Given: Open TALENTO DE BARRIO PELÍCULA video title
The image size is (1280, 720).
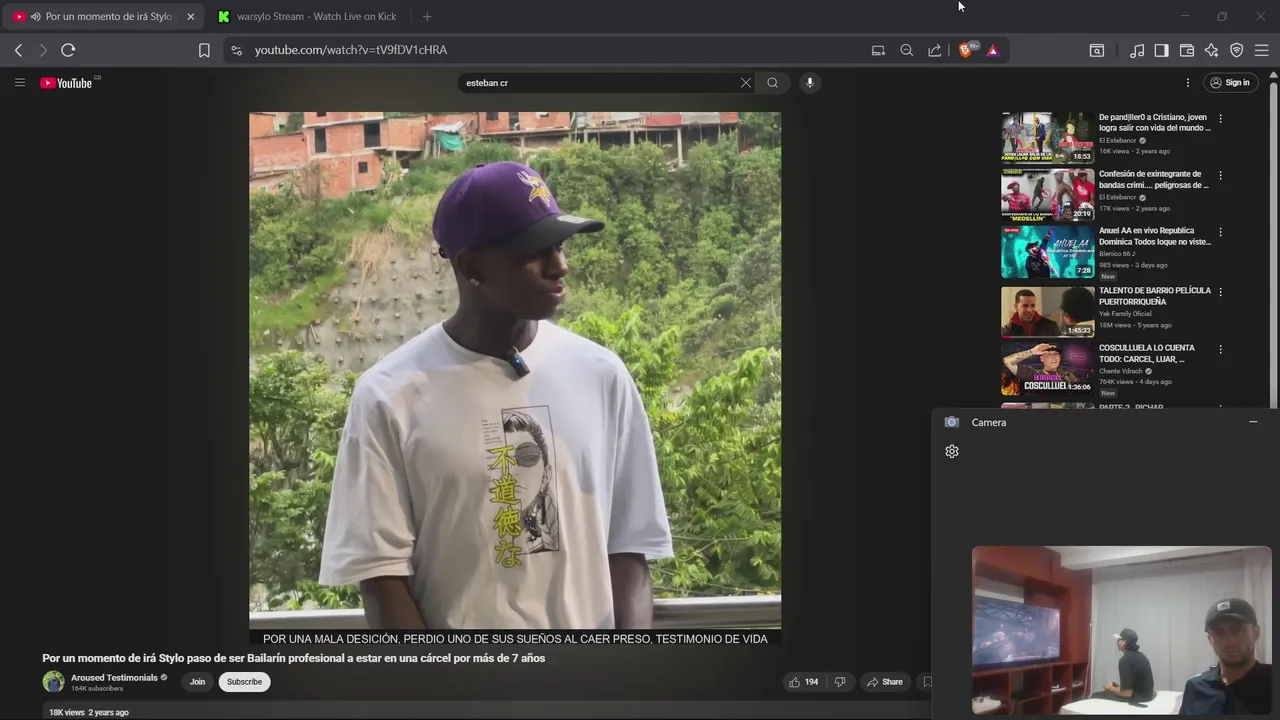Looking at the screenshot, I should [x=1155, y=296].
